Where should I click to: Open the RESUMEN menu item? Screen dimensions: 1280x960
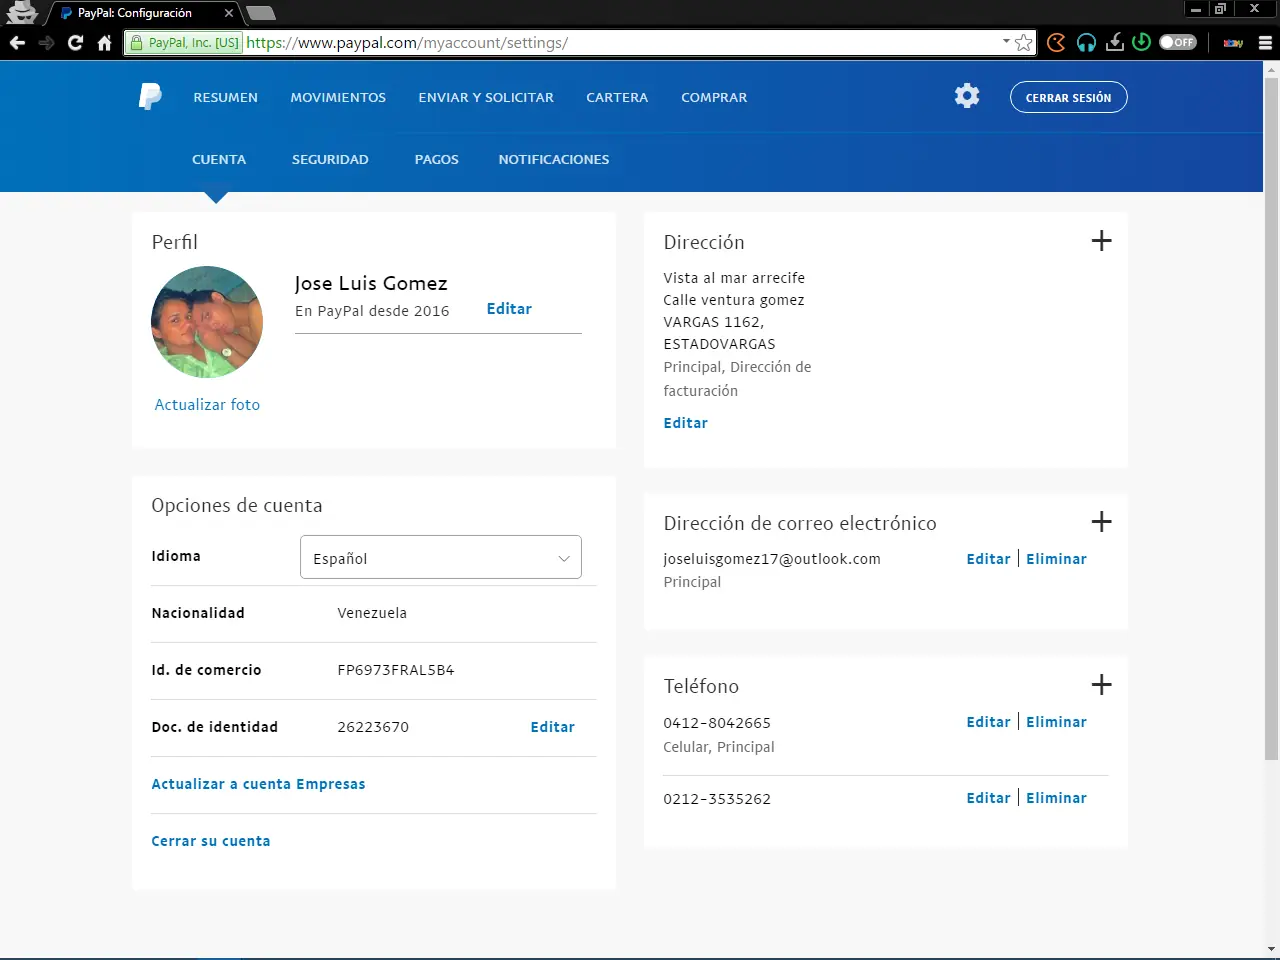pyautogui.click(x=226, y=98)
